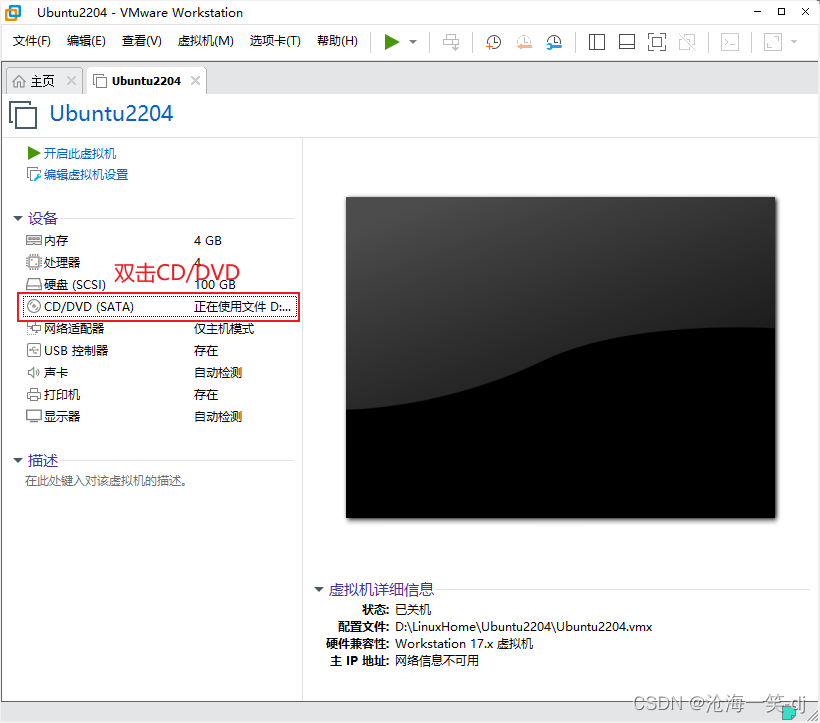820x723 pixels.
Task: Click the description field to add text
Action: coord(106,481)
